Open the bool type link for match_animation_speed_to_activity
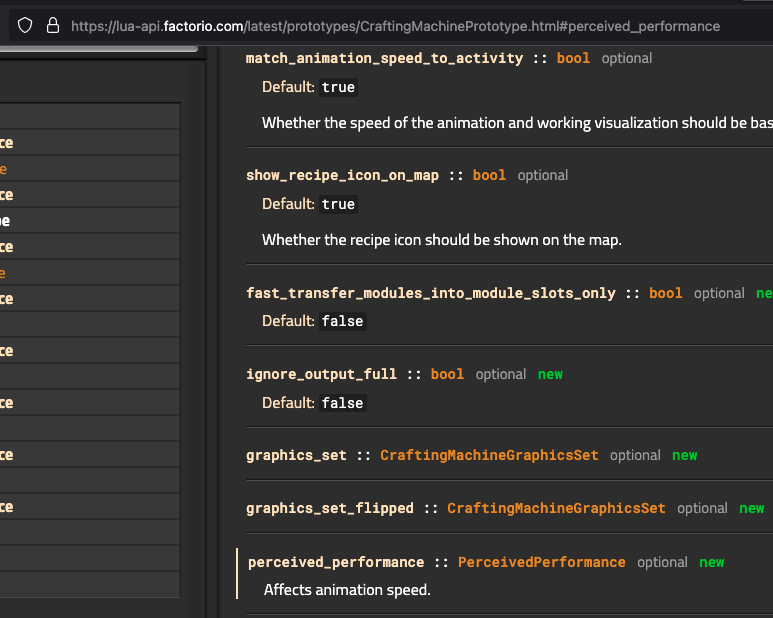 [573, 58]
